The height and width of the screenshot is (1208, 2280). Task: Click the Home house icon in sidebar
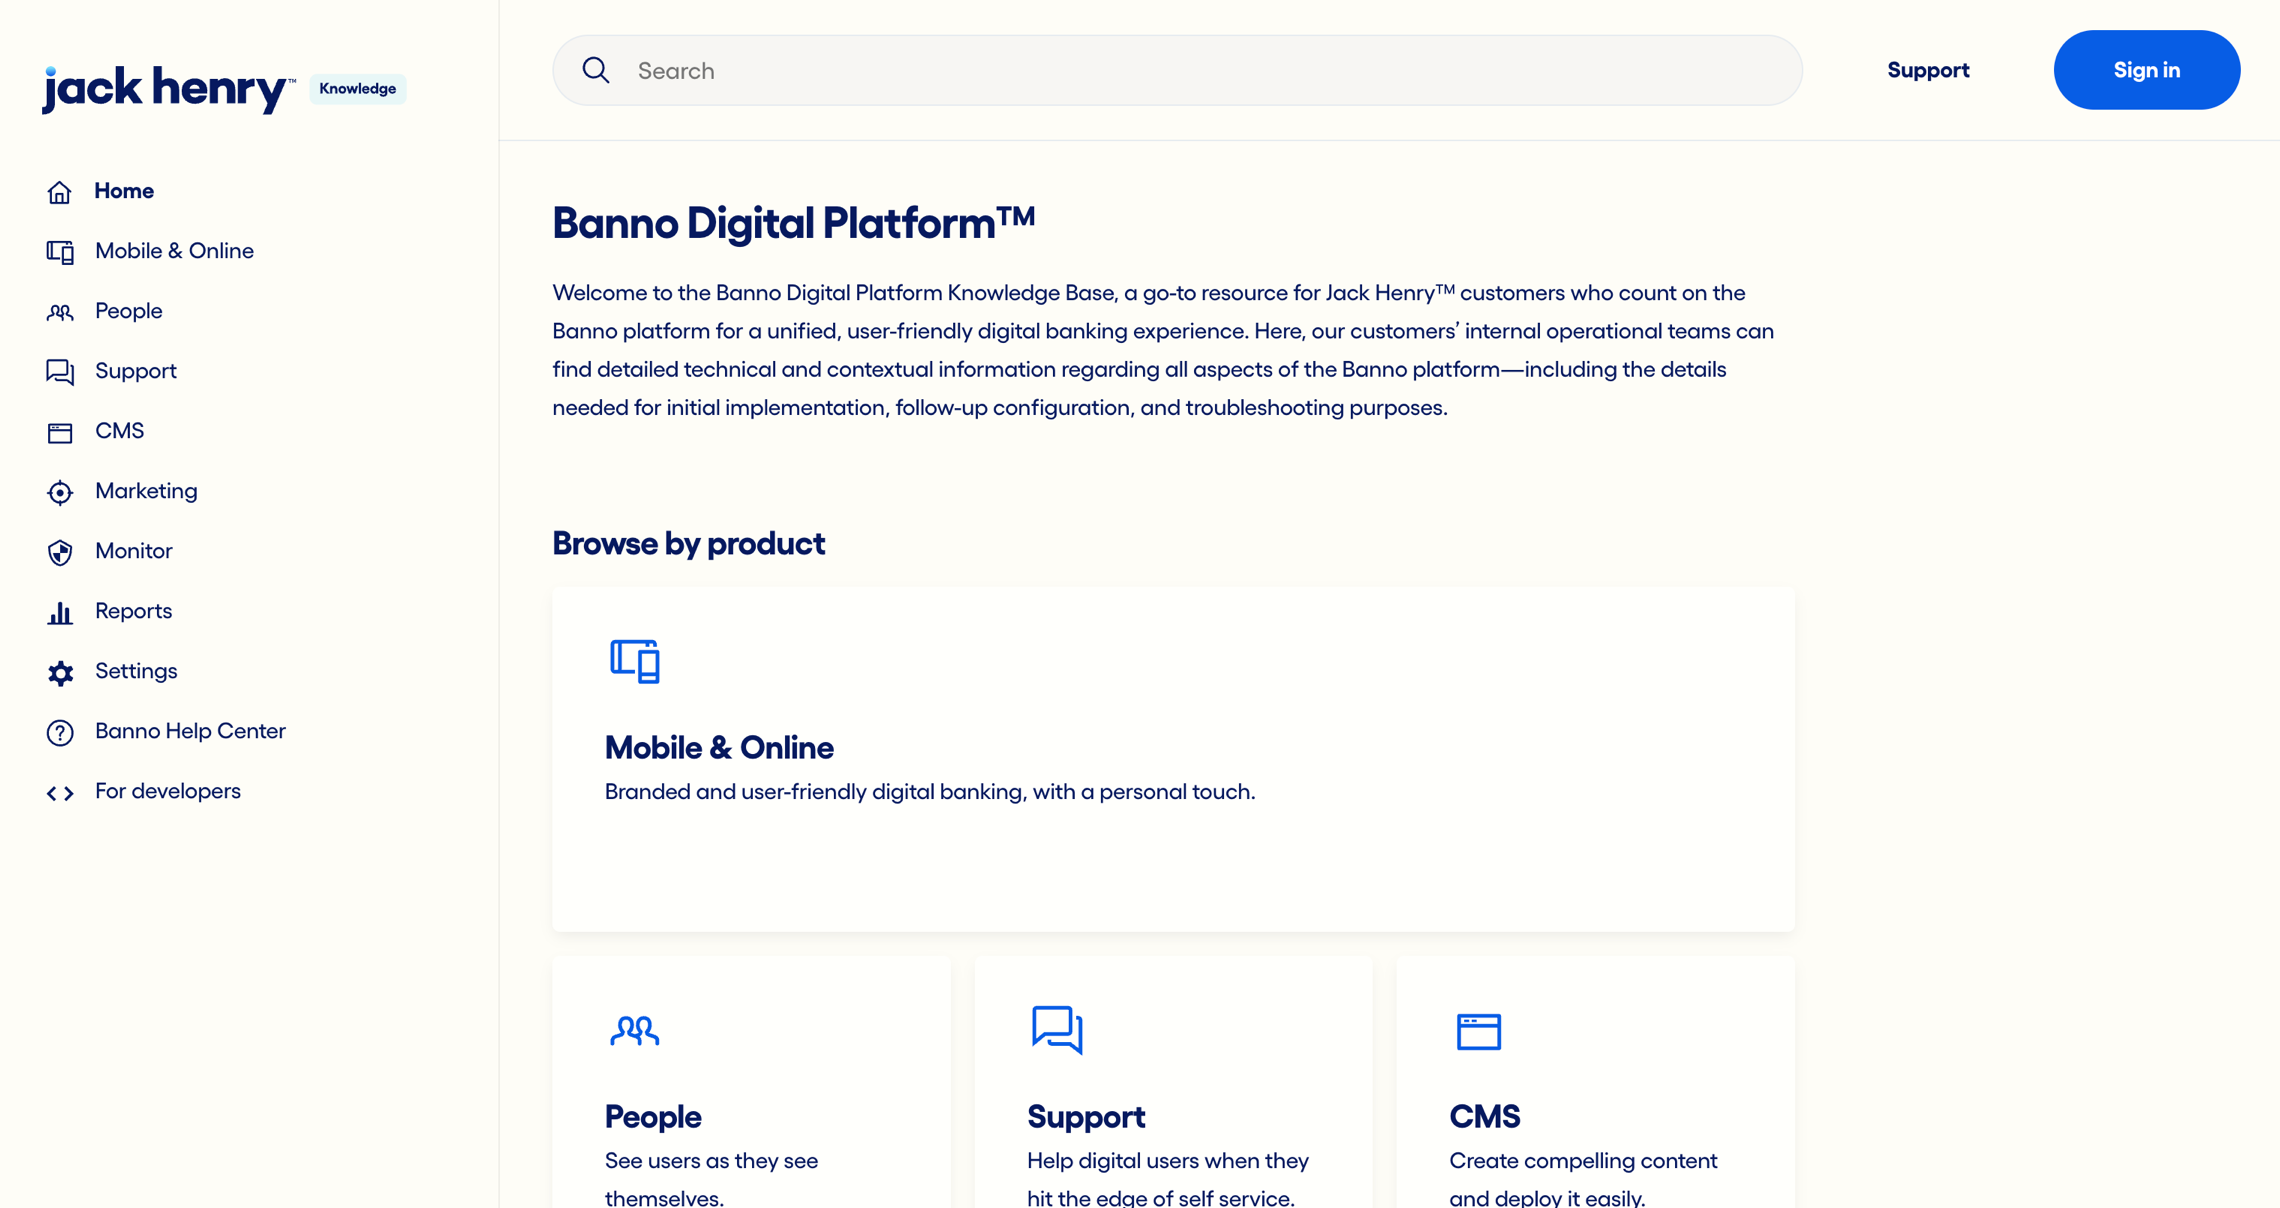tap(60, 192)
